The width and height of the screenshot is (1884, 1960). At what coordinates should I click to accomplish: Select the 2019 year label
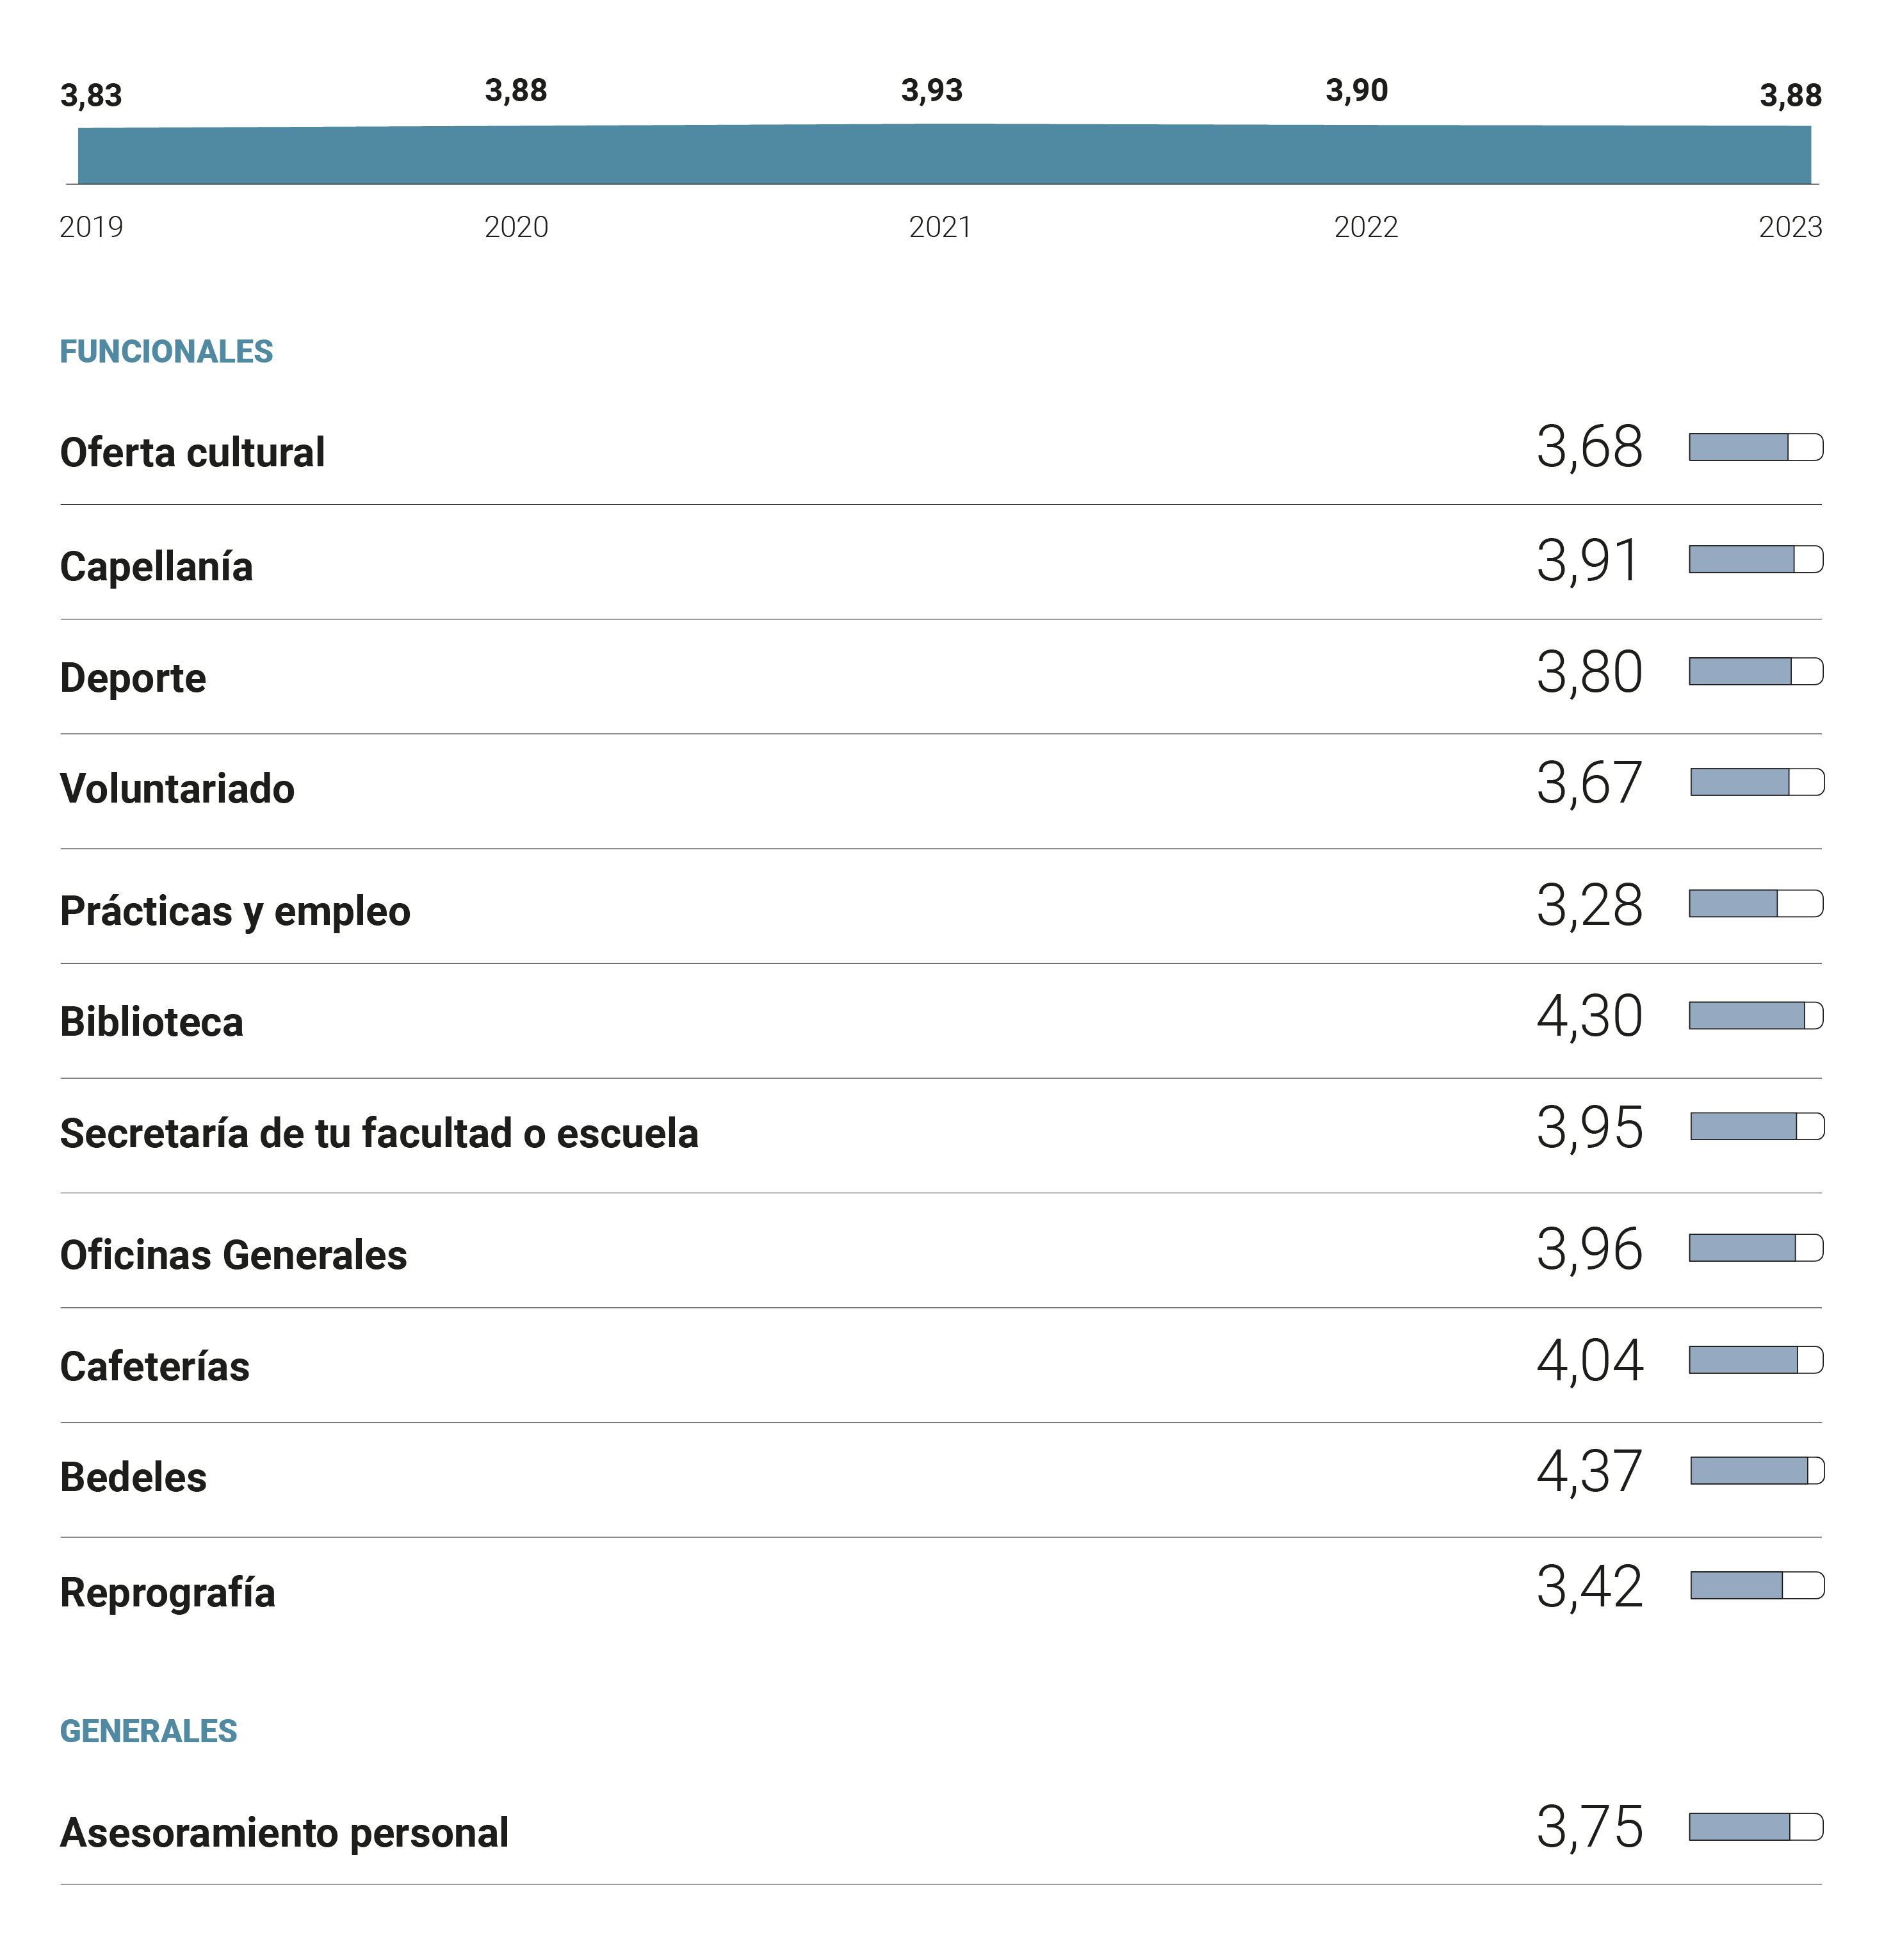point(91,227)
